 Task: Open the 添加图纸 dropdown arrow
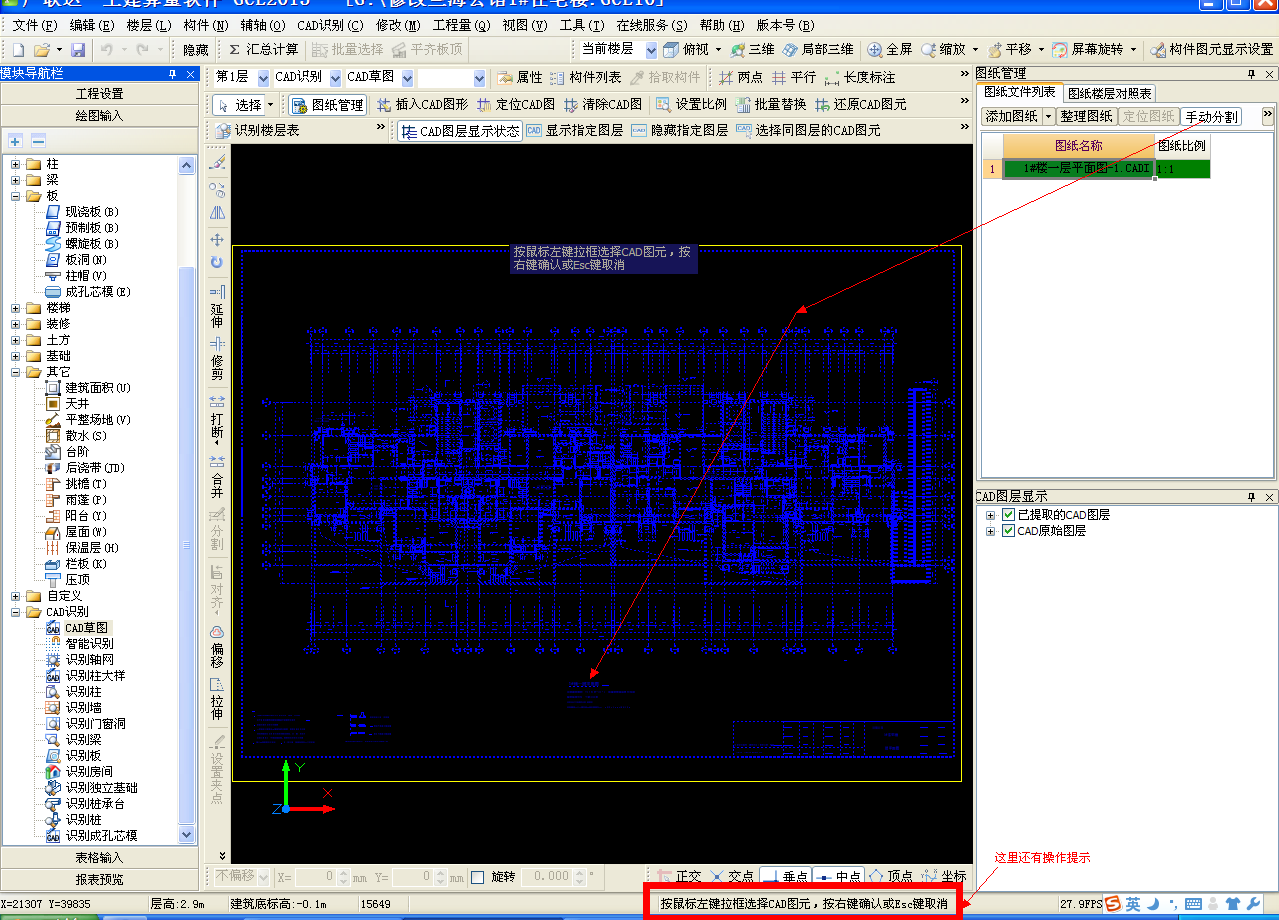[x=1048, y=116]
